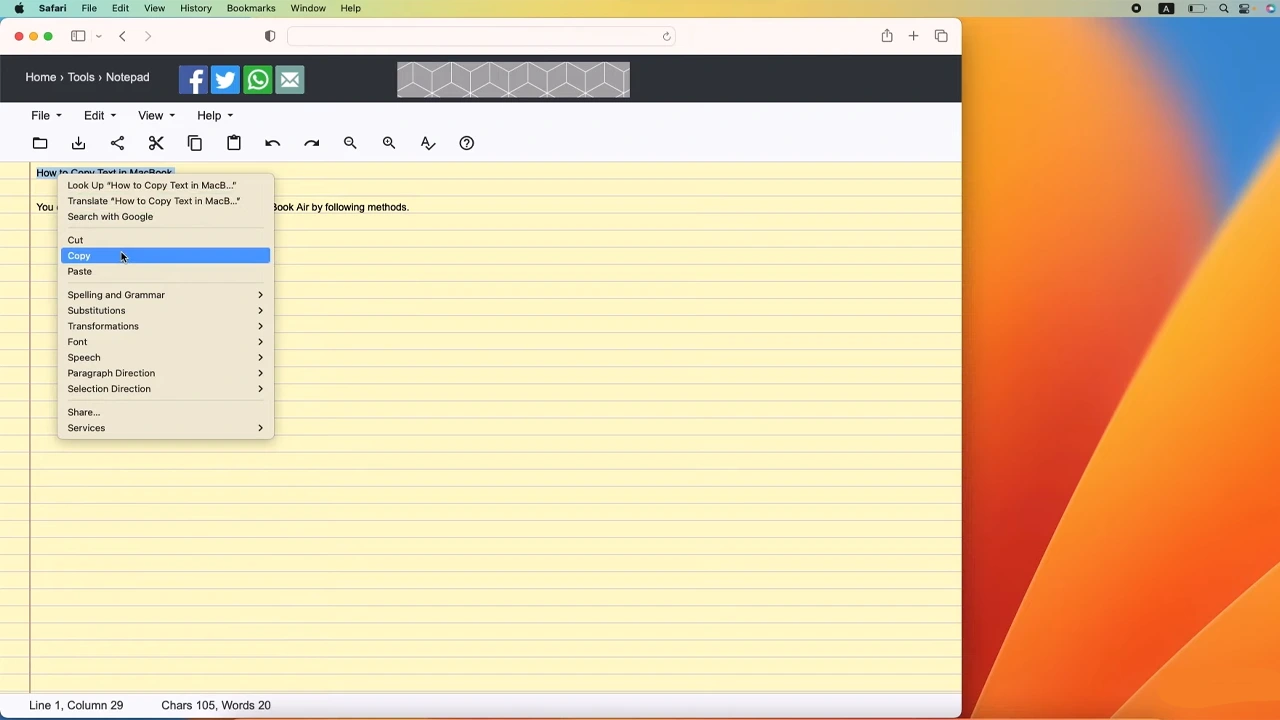Show Safari tab overview icon
The height and width of the screenshot is (720, 1280).
tap(941, 36)
